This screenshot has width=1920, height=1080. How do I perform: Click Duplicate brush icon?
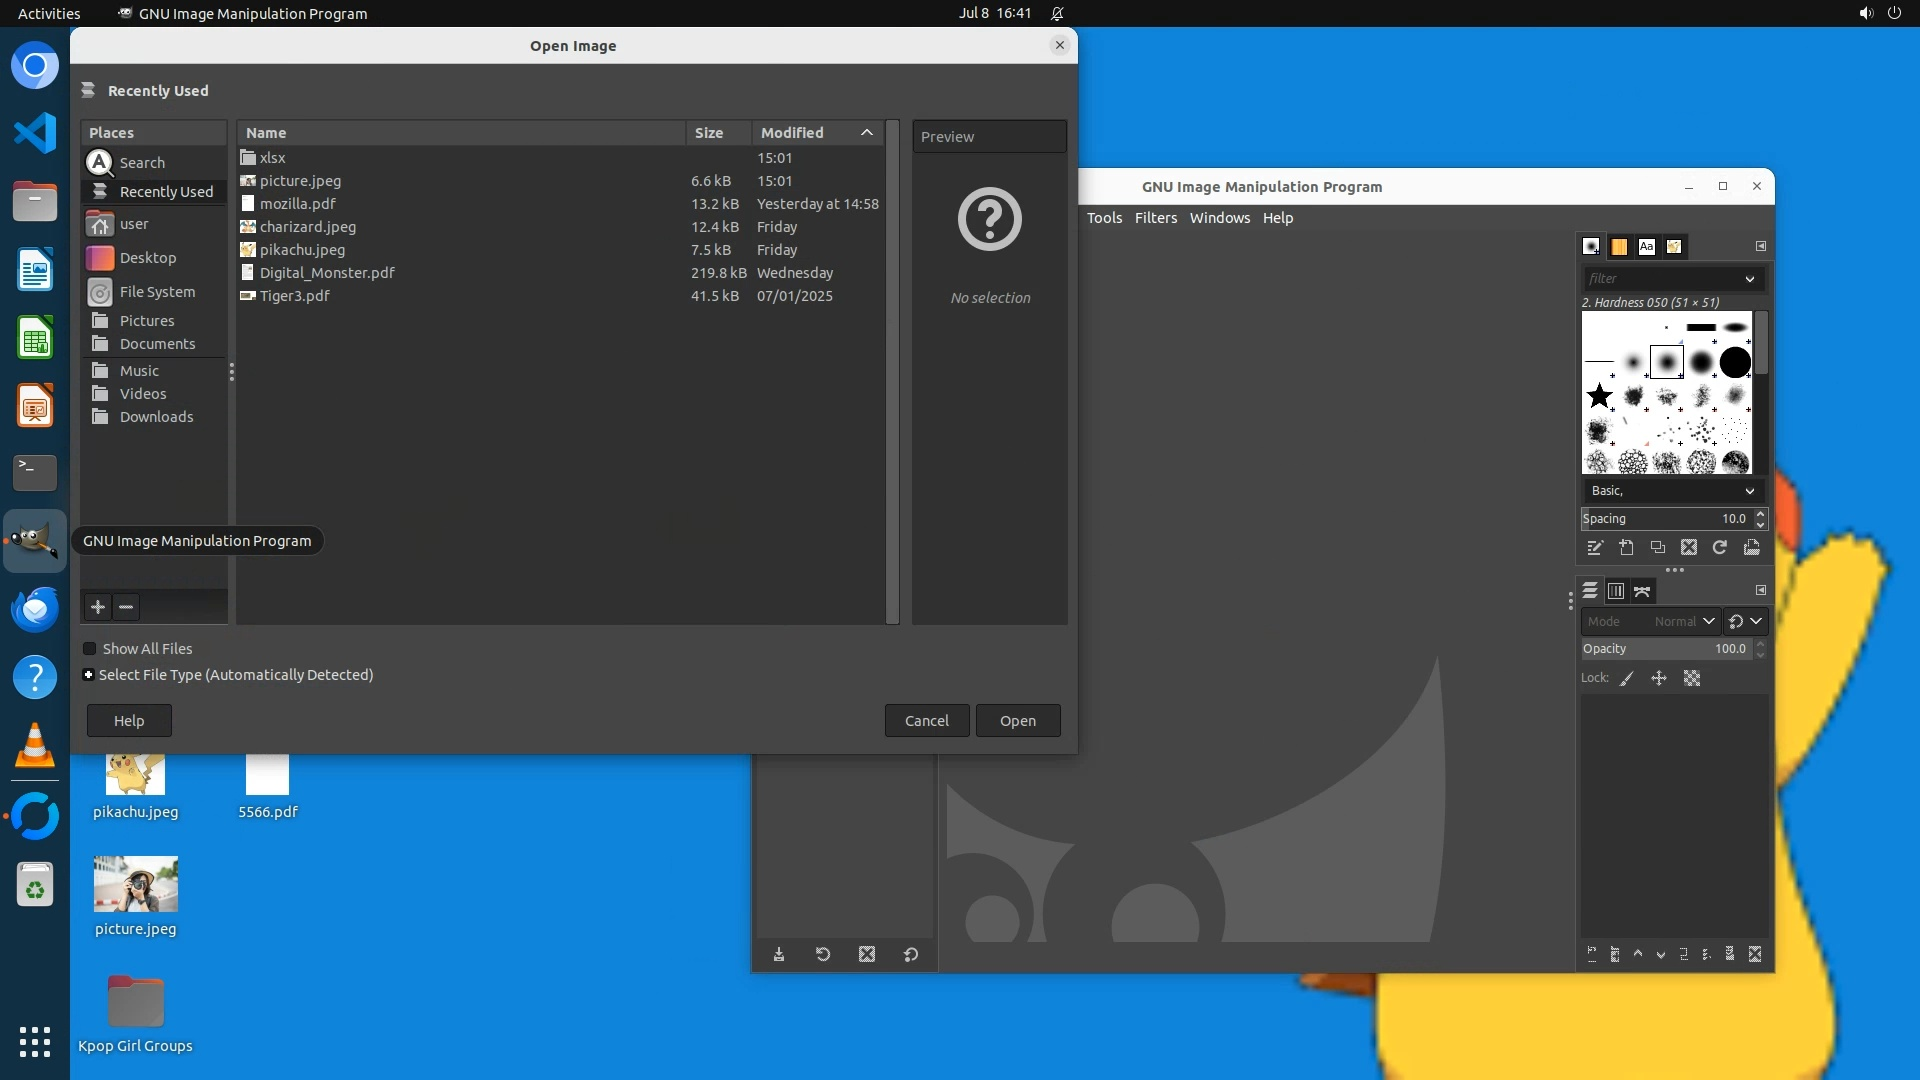(x=1658, y=548)
